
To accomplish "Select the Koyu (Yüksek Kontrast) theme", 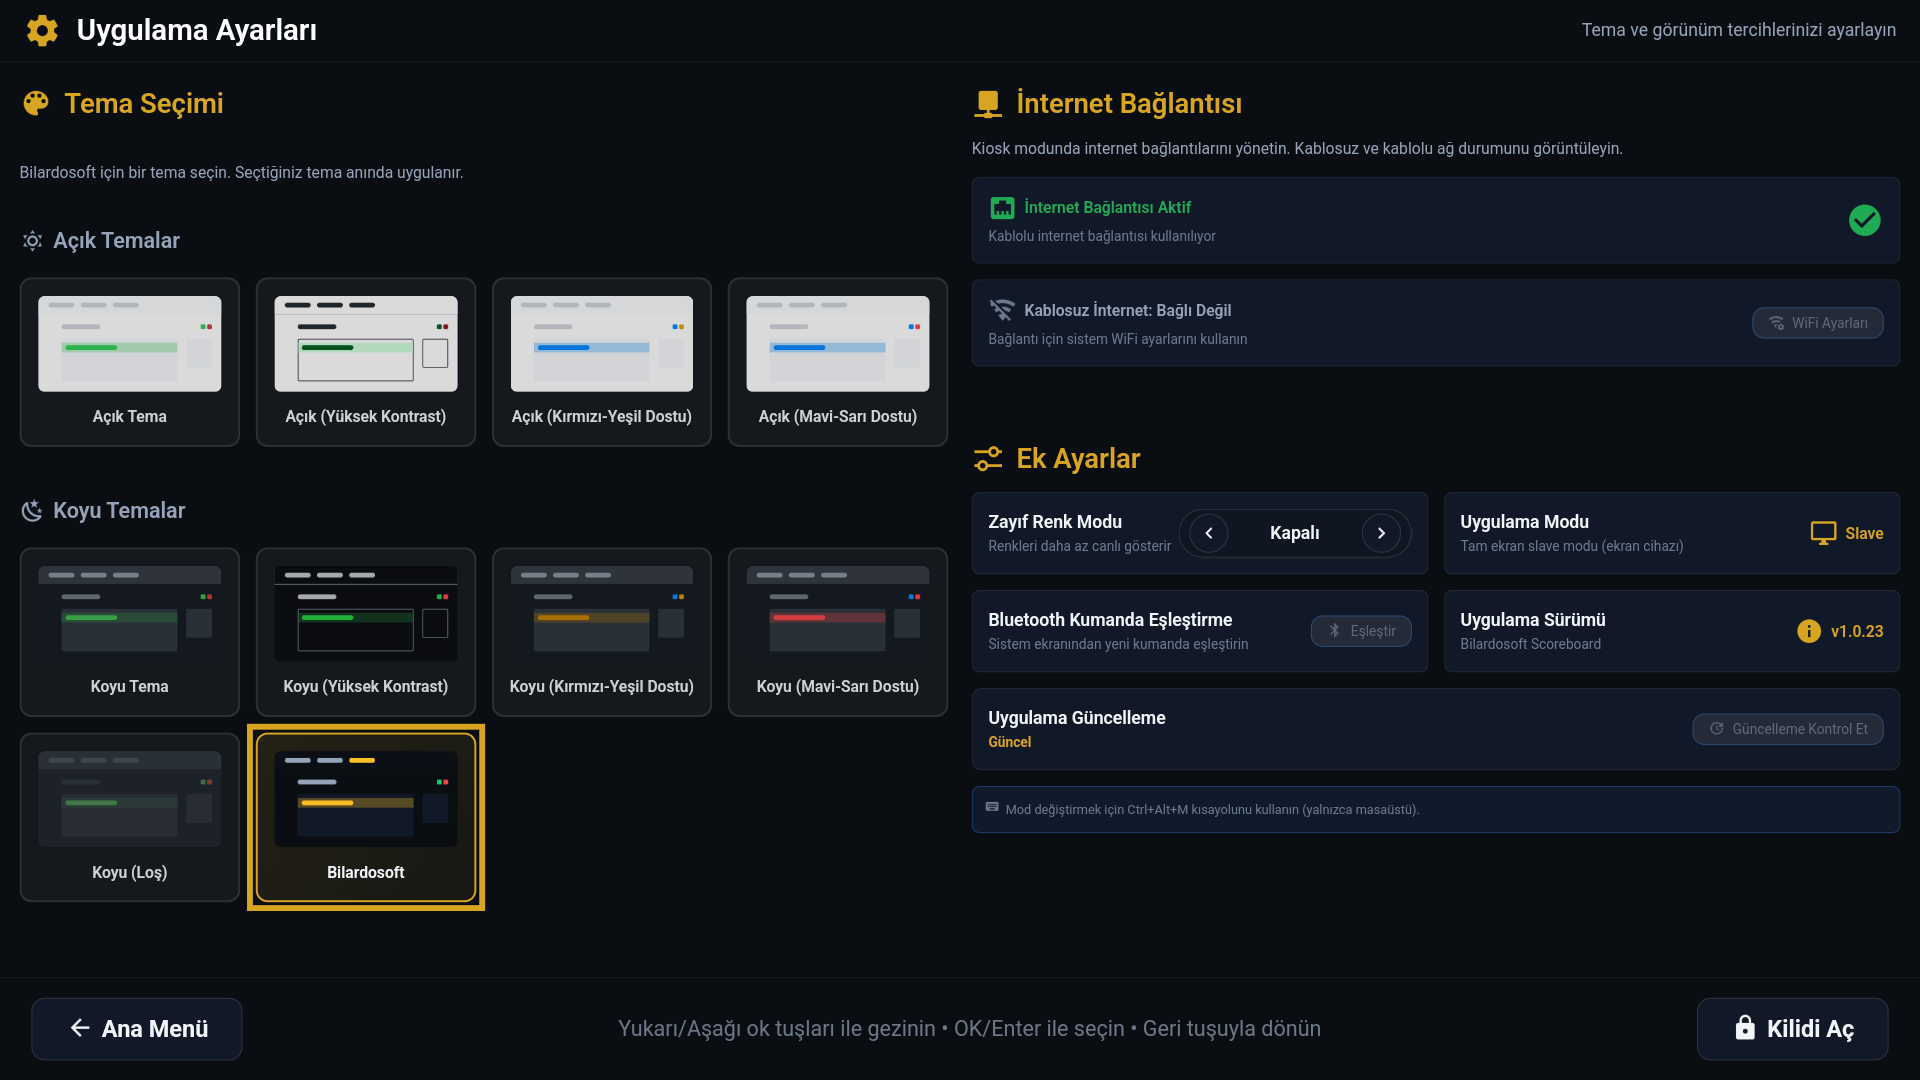I will 366,632.
